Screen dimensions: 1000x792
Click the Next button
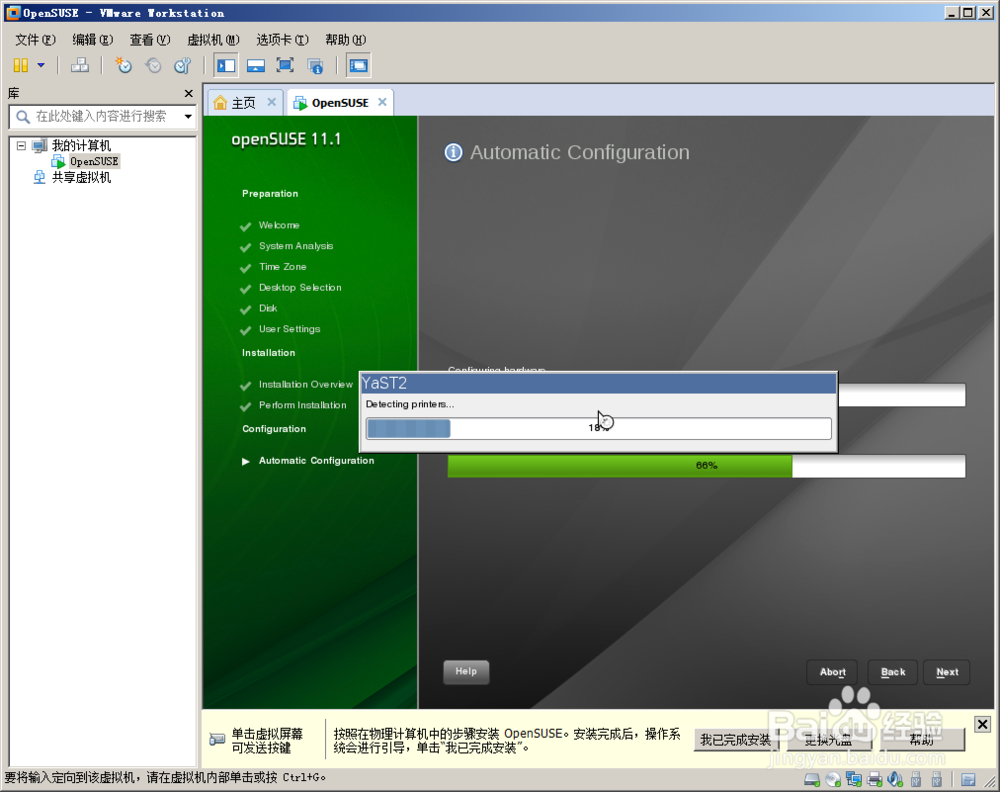coord(947,672)
